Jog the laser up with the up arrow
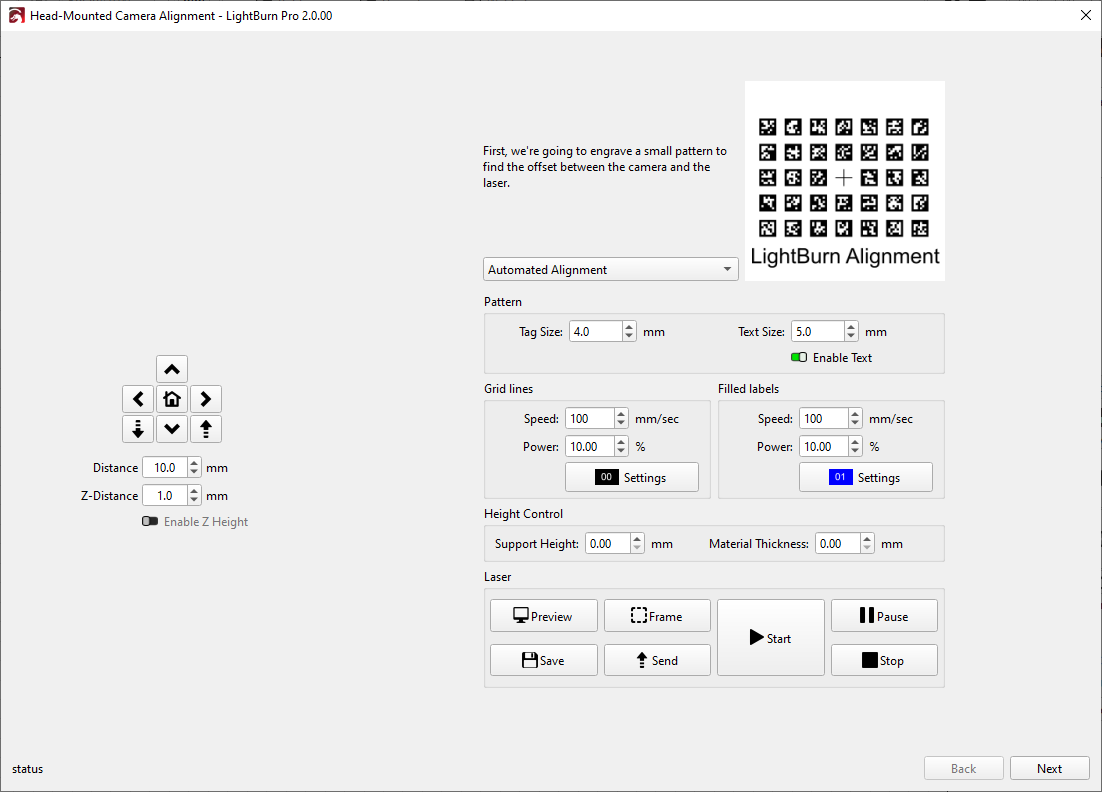The height and width of the screenshot is (792, 1102). coord(172,369)
